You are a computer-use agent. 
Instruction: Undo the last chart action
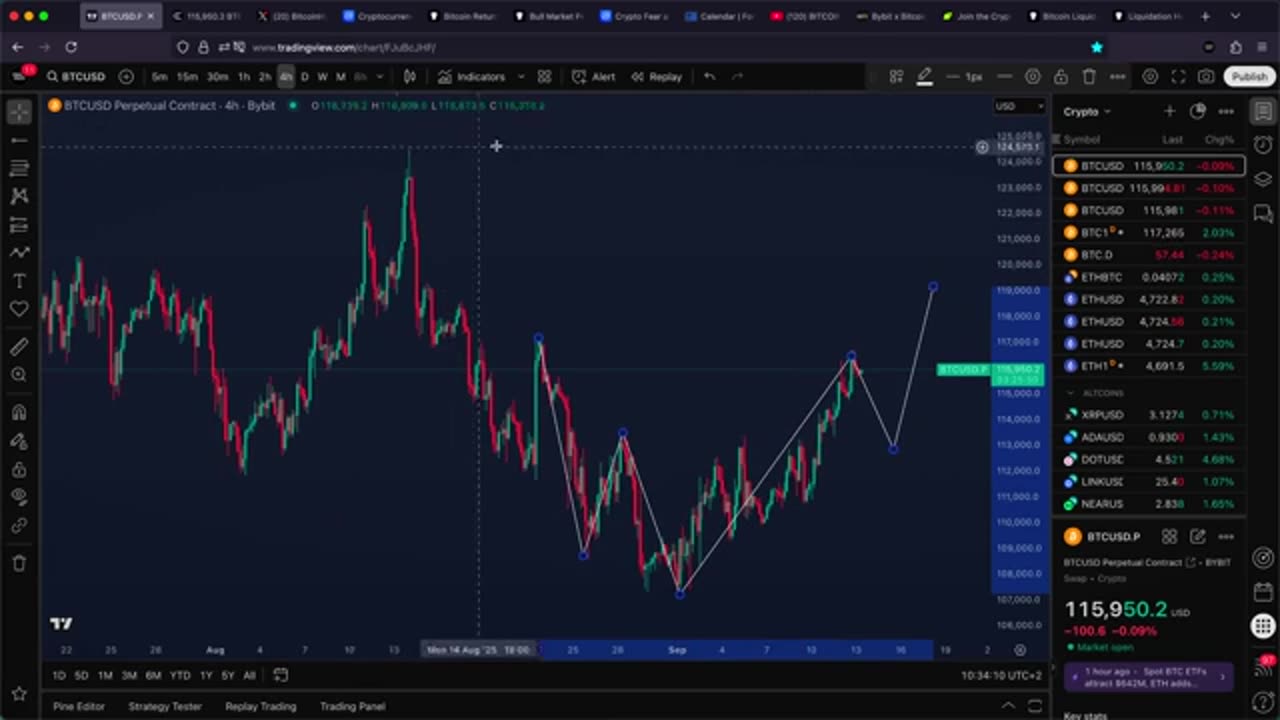(709, 77)
